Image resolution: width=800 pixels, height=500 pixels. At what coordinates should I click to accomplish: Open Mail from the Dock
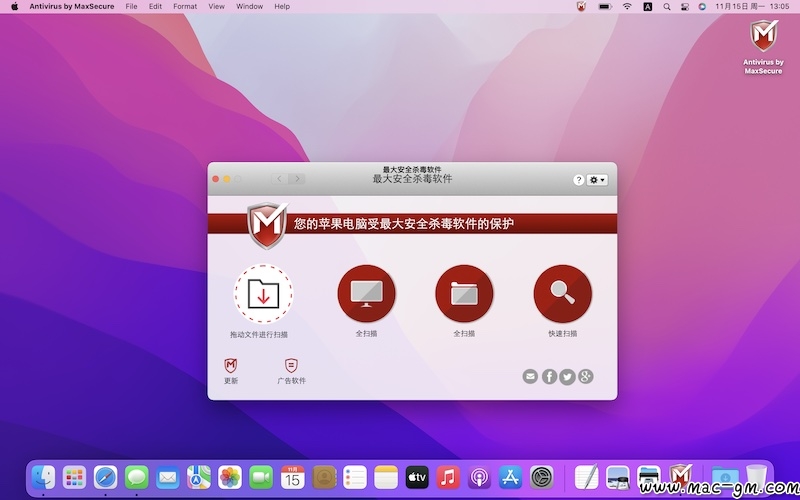pos(168,478)
